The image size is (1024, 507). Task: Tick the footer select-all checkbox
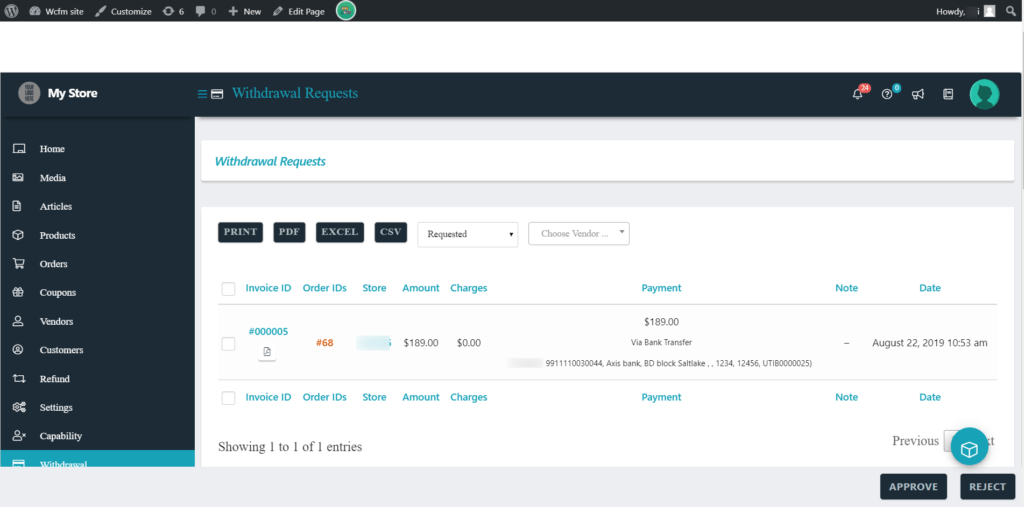click(228, 398)
